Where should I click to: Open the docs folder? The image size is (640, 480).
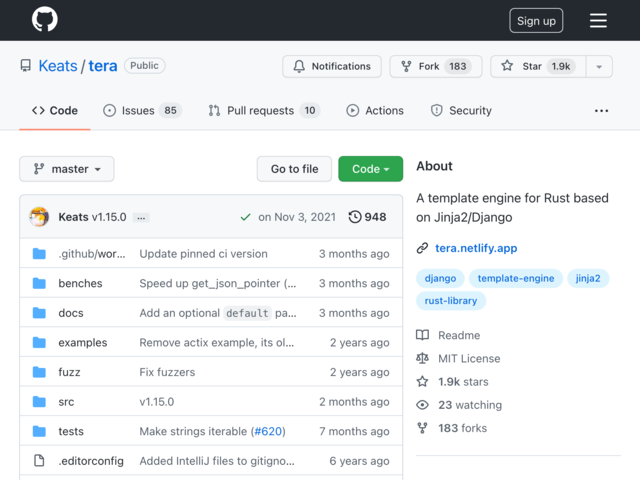pyautogui.click(x=71, y=313)
